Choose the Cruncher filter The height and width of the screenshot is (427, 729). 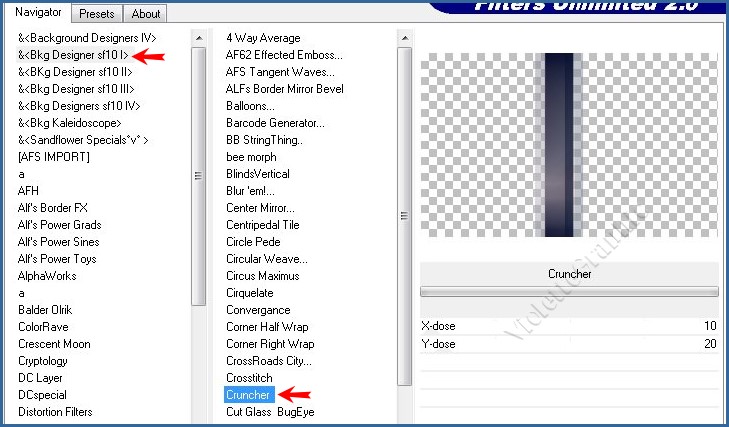click(x=248, y=395)
